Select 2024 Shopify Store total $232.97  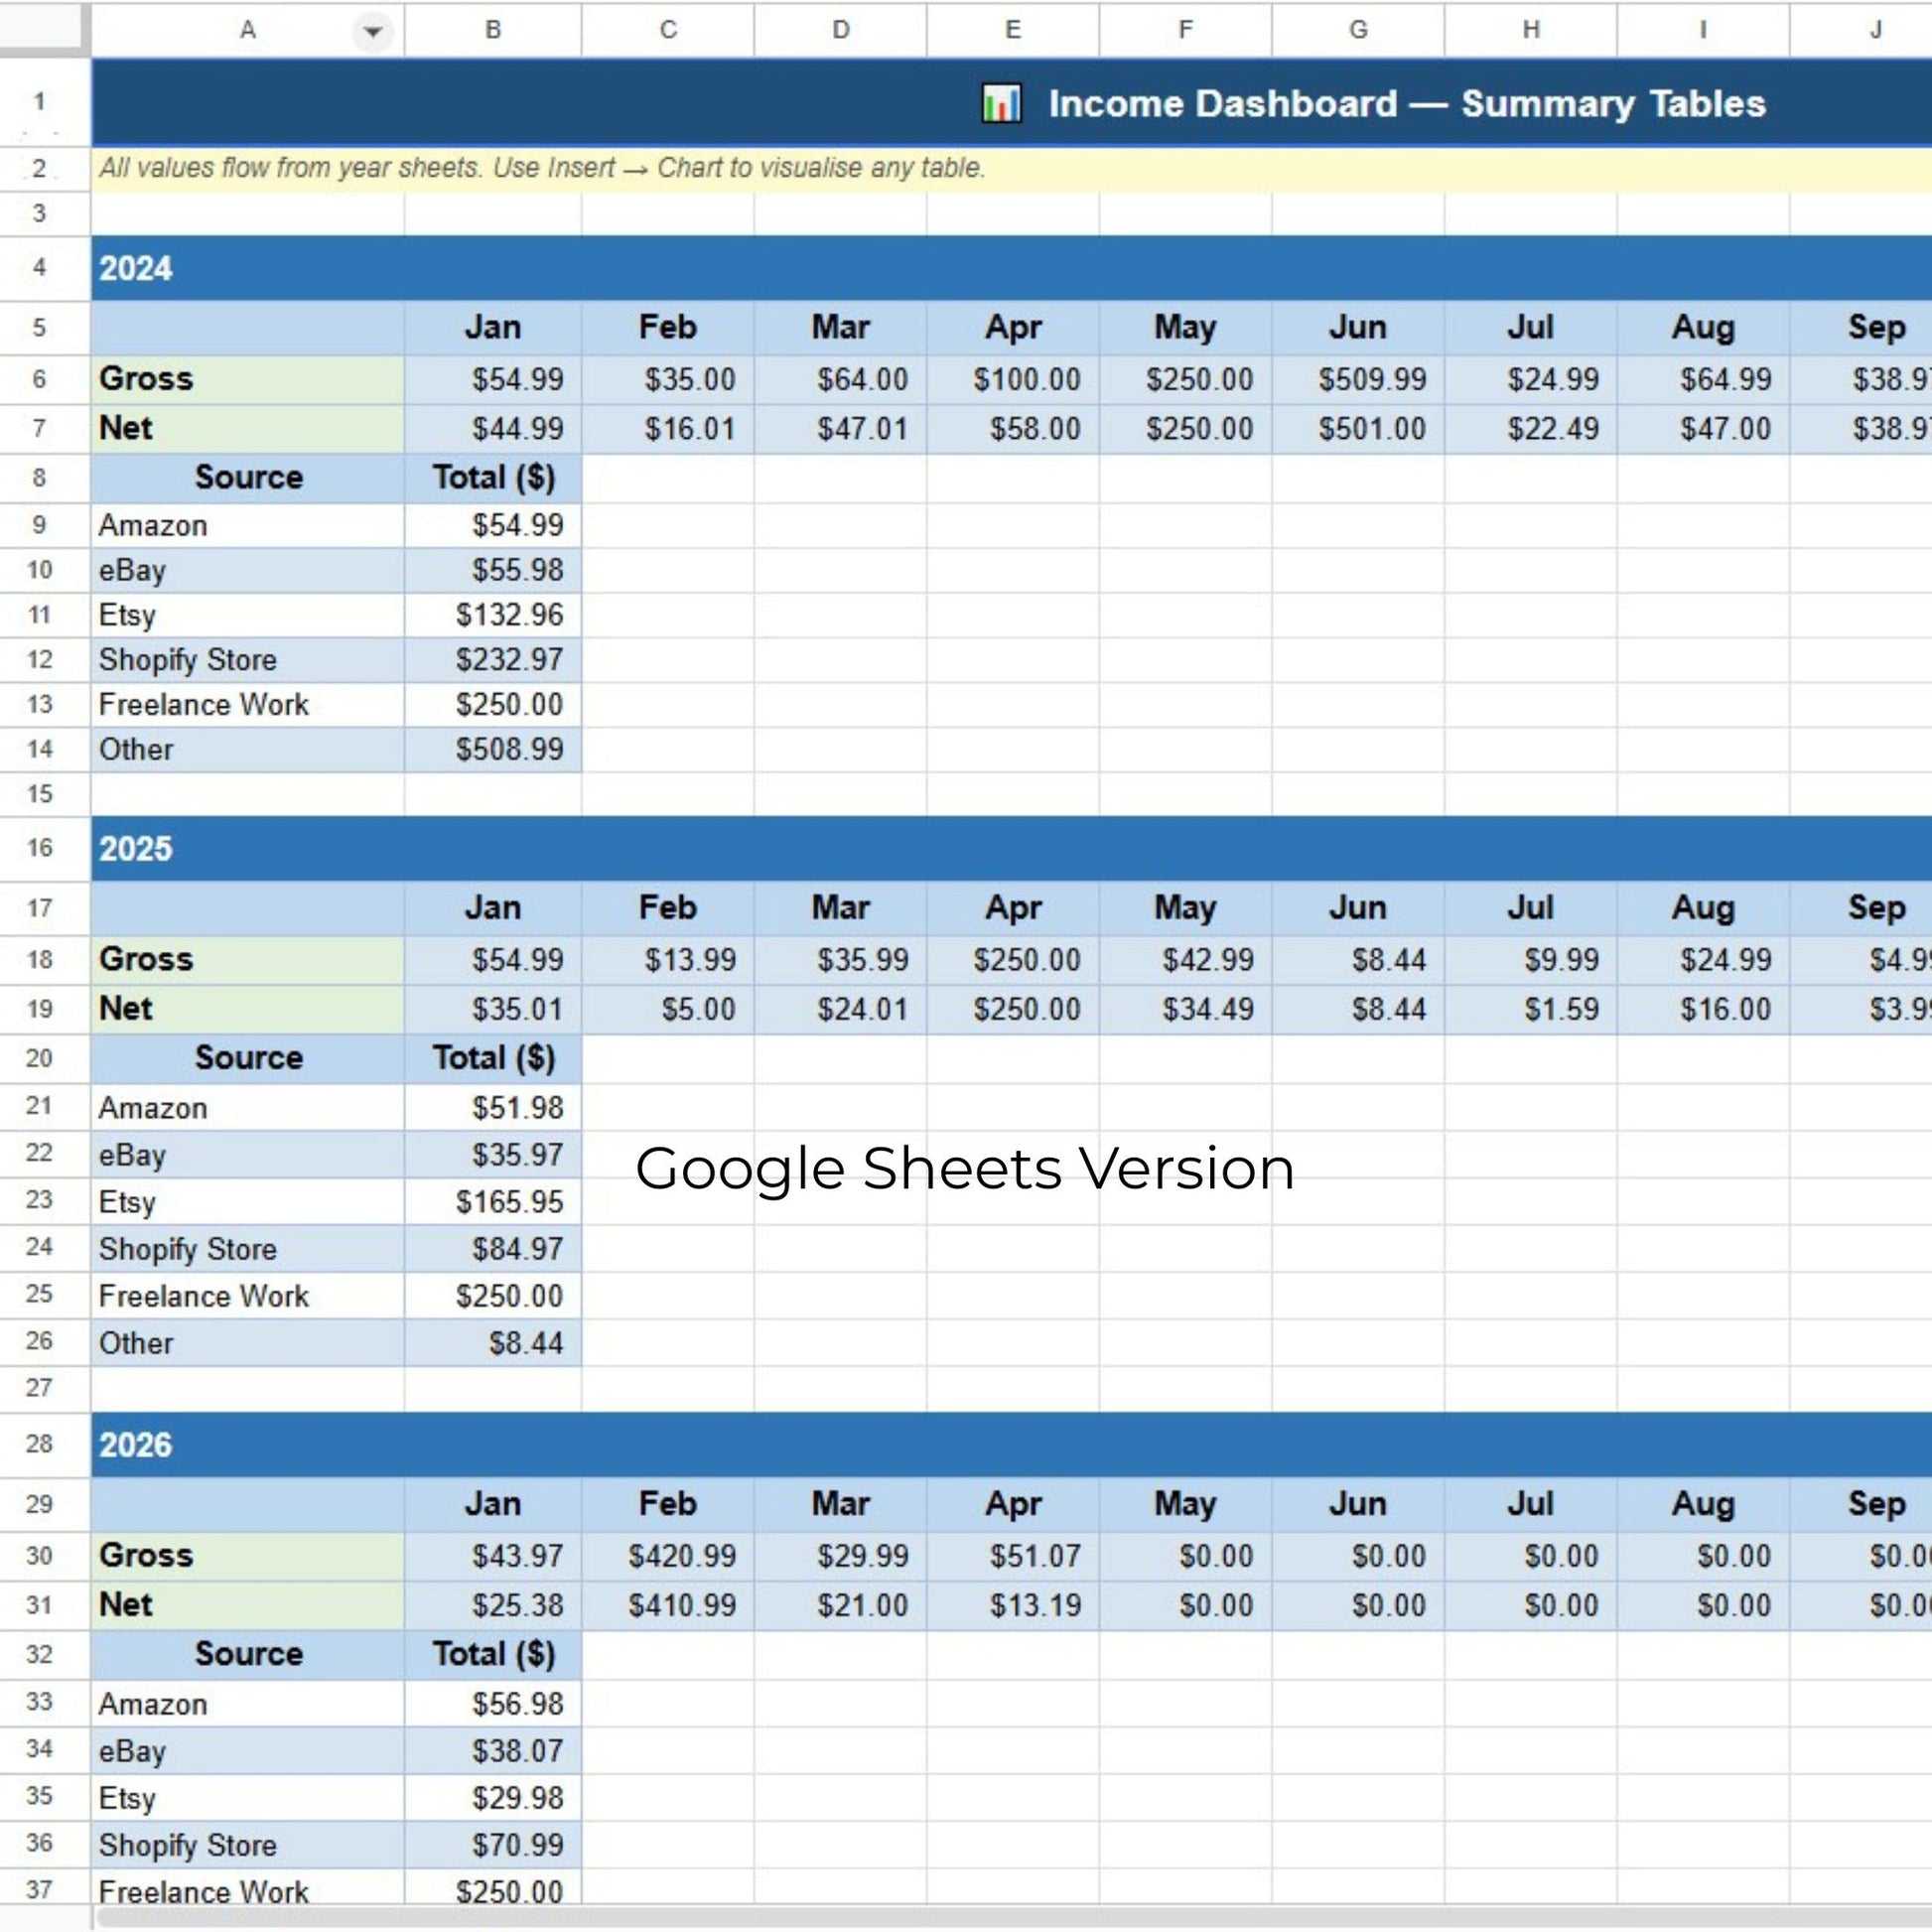click(493, 659)
